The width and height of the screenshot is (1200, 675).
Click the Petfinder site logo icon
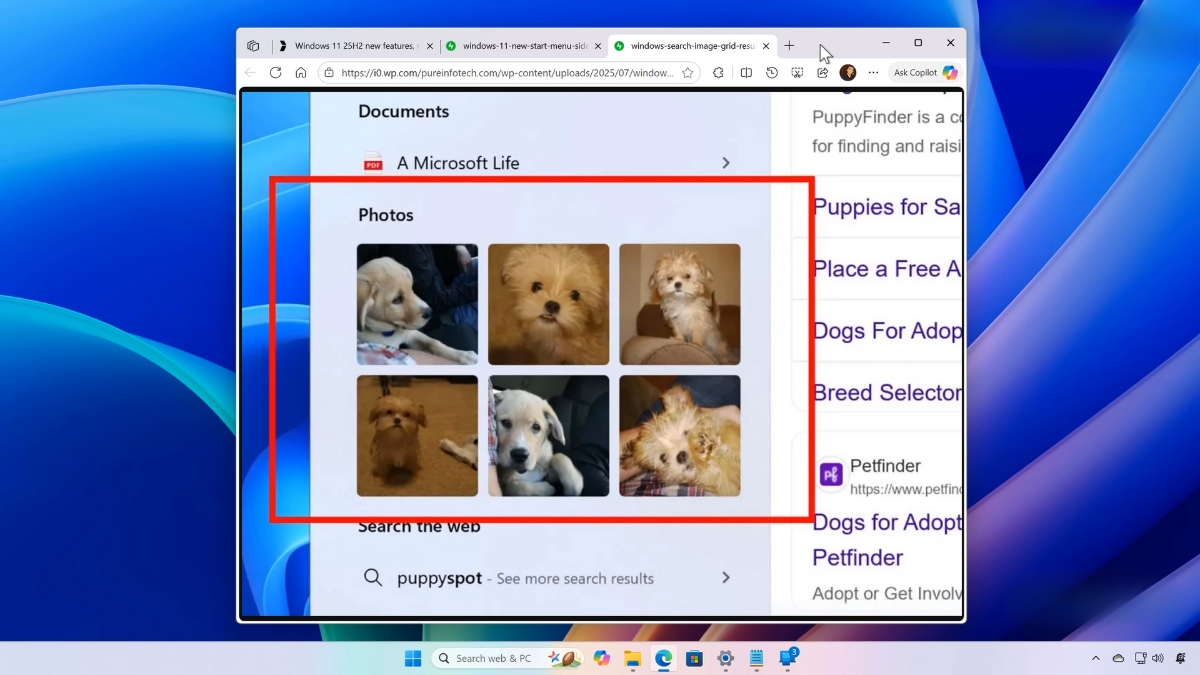point(831,474)
